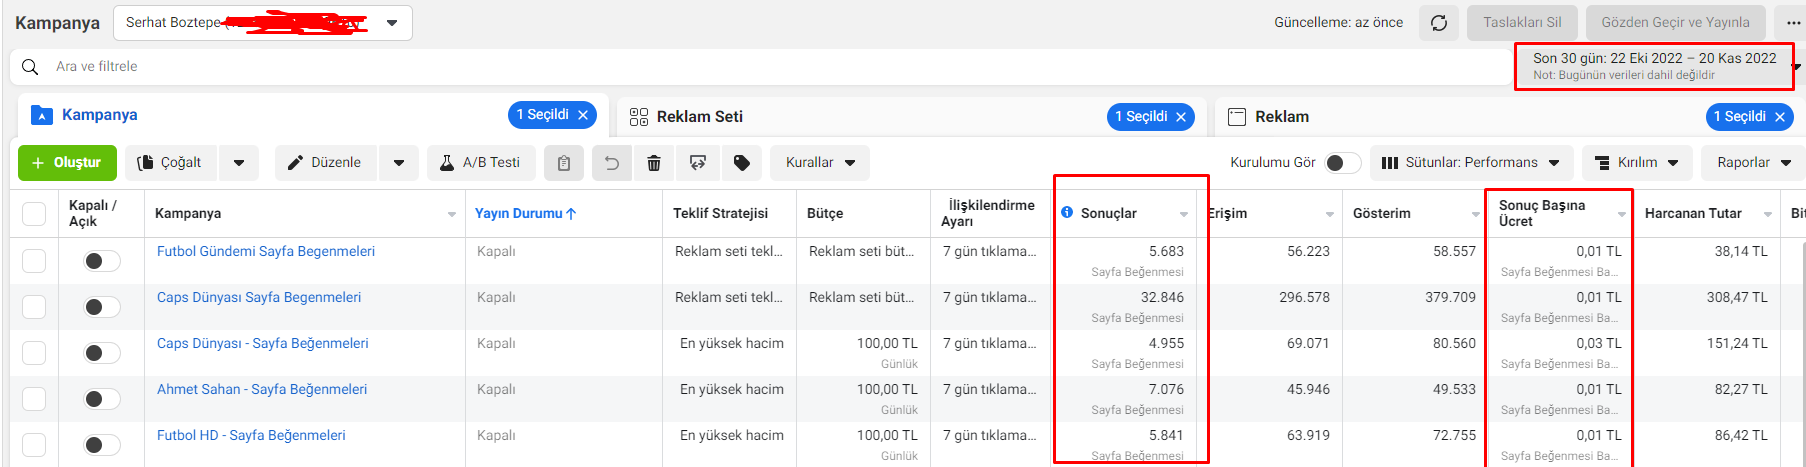Tick the select-all header checkbox
The width and height of the screenshot is (1806, 467).
34,214
